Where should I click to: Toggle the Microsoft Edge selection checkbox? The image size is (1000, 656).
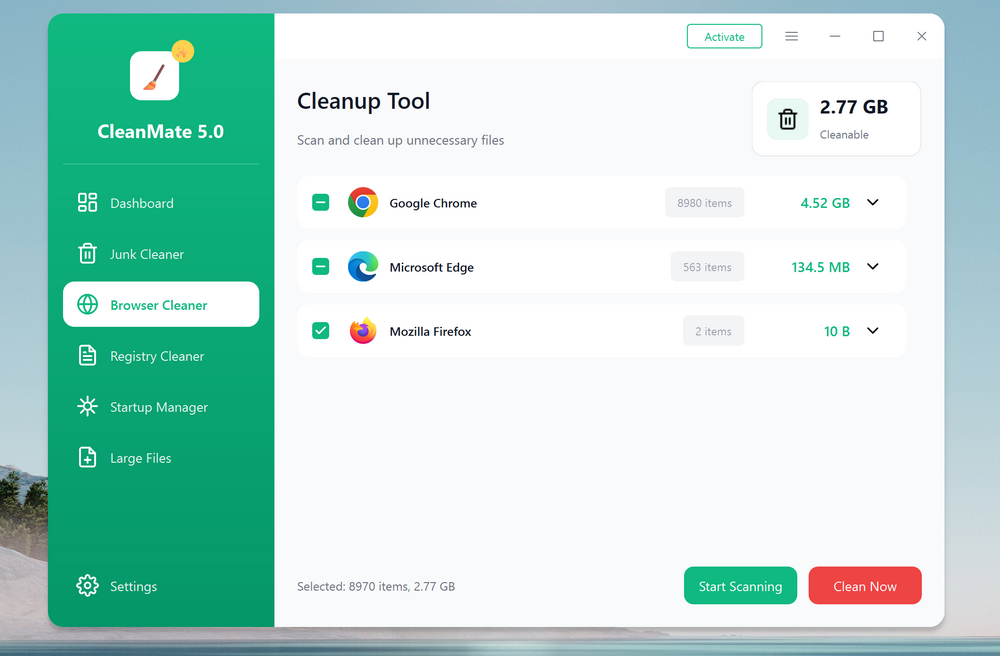point(320,266)
